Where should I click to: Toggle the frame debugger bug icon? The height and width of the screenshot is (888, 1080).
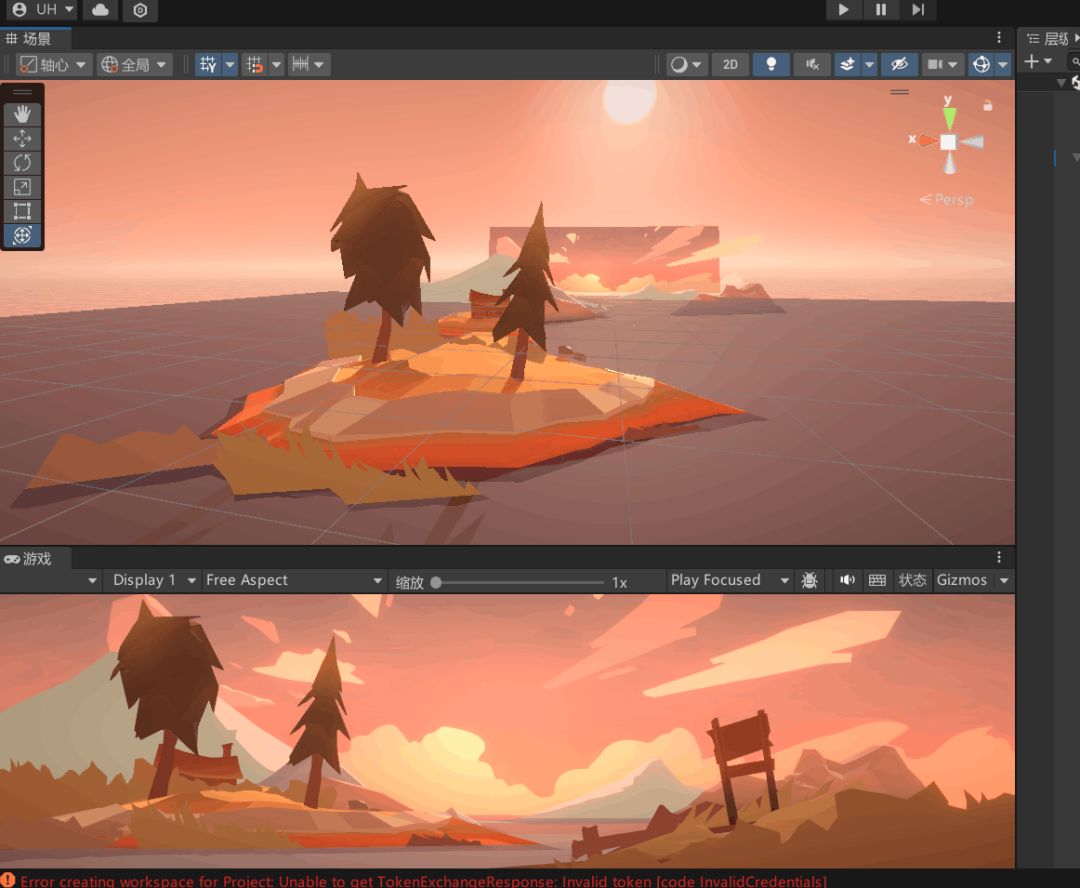pos(809,580)
